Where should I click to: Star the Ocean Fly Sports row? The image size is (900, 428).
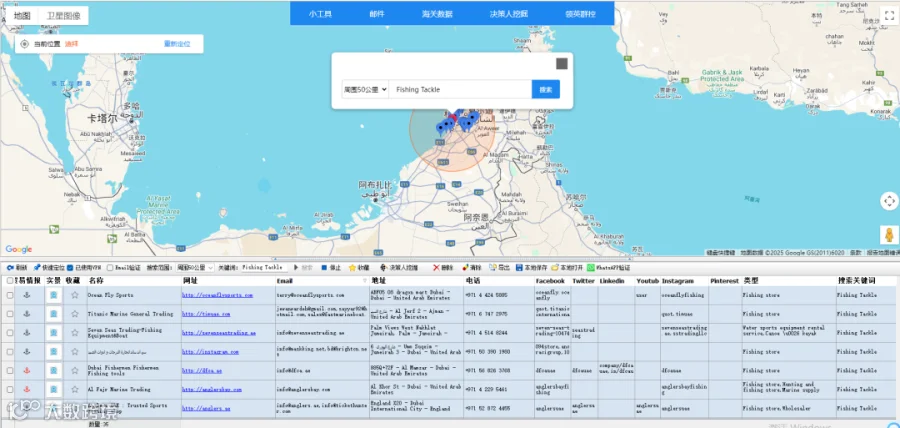point(75,295)
